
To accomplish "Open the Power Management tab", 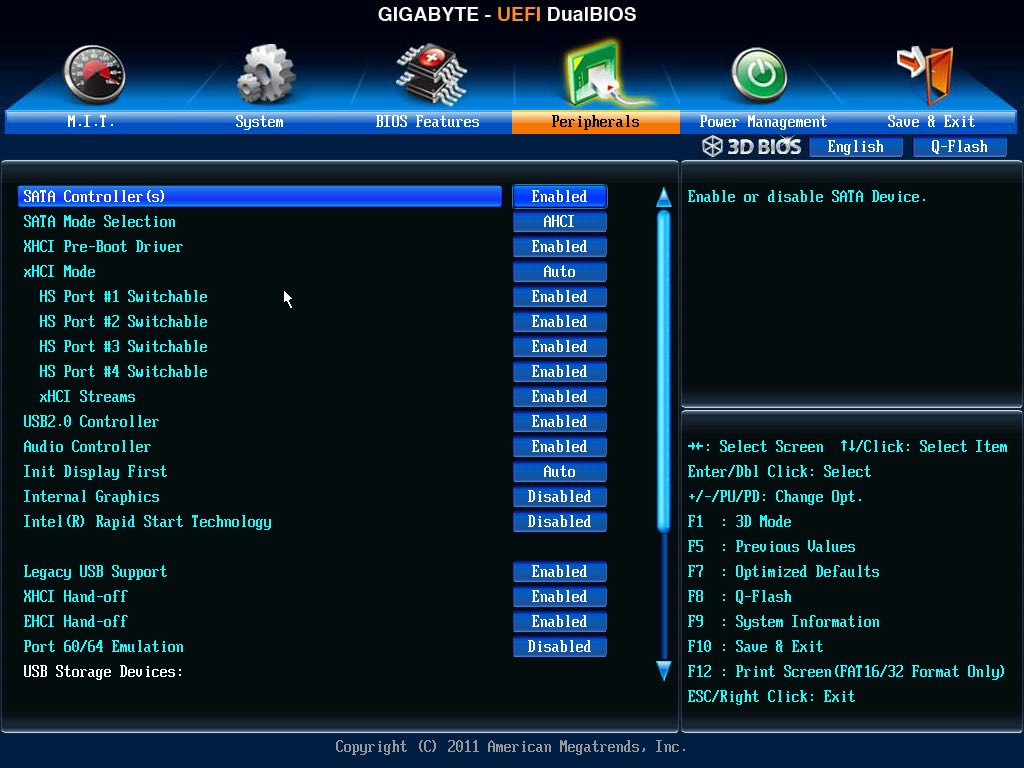I will coord(763,121).
